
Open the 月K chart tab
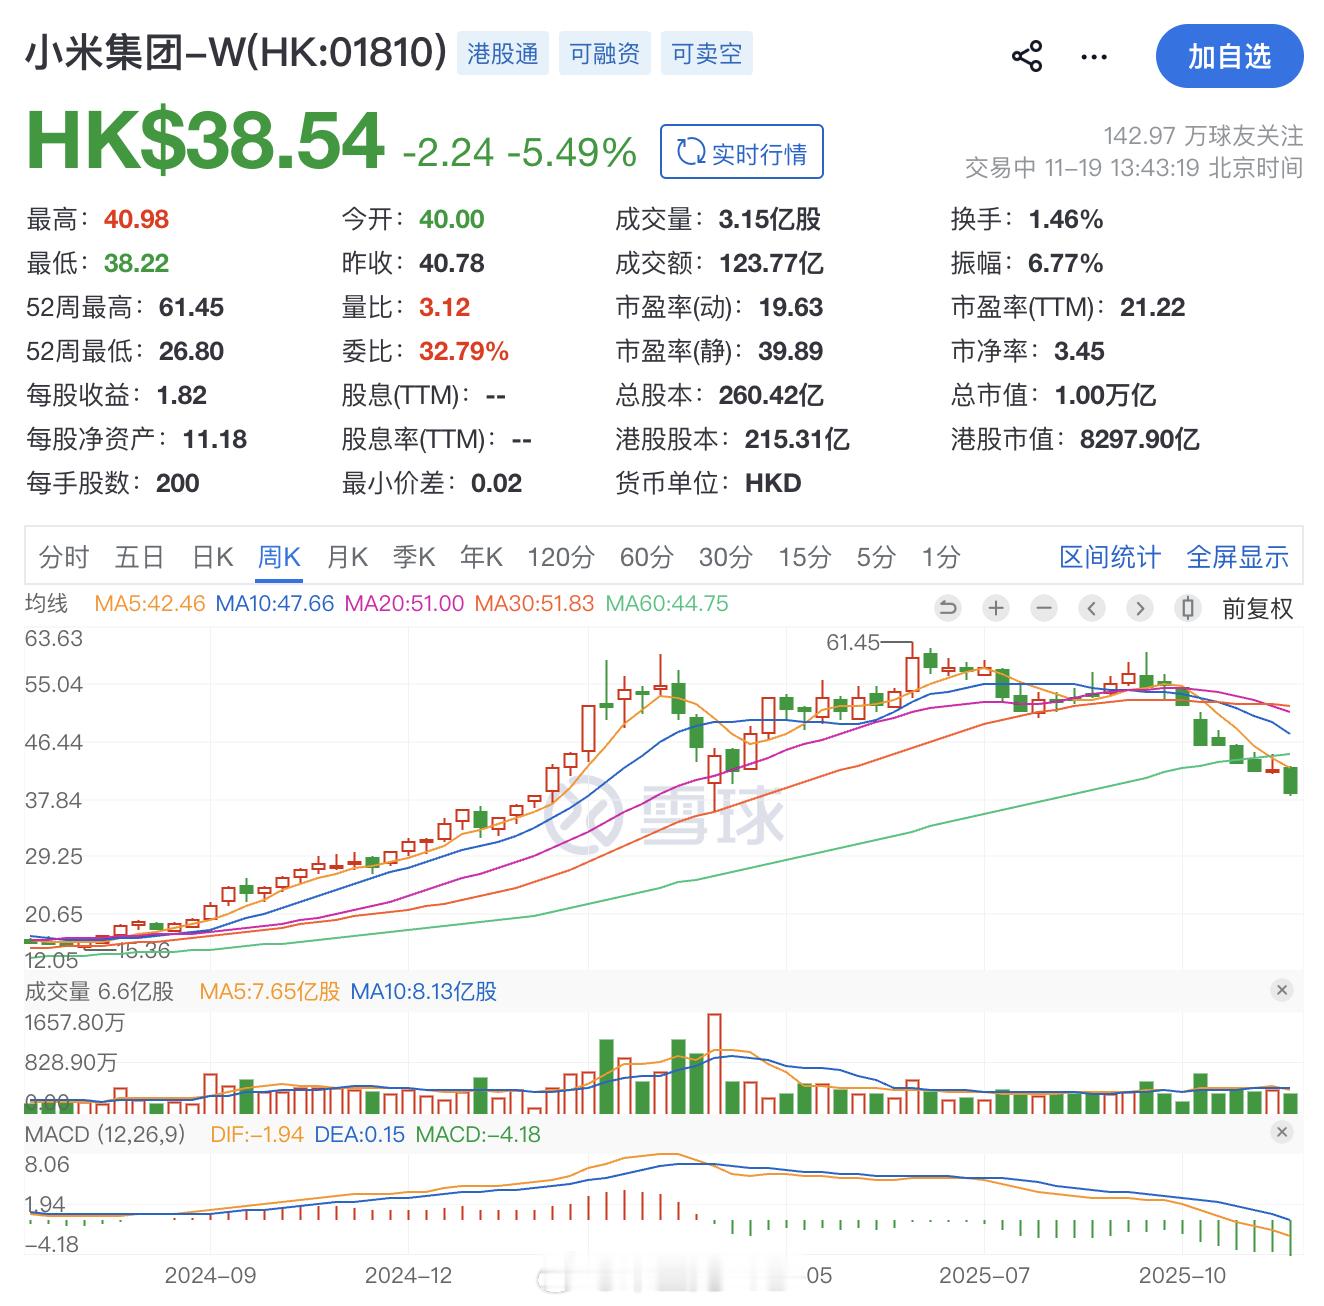pyautogui.click(x=347, y=557)
